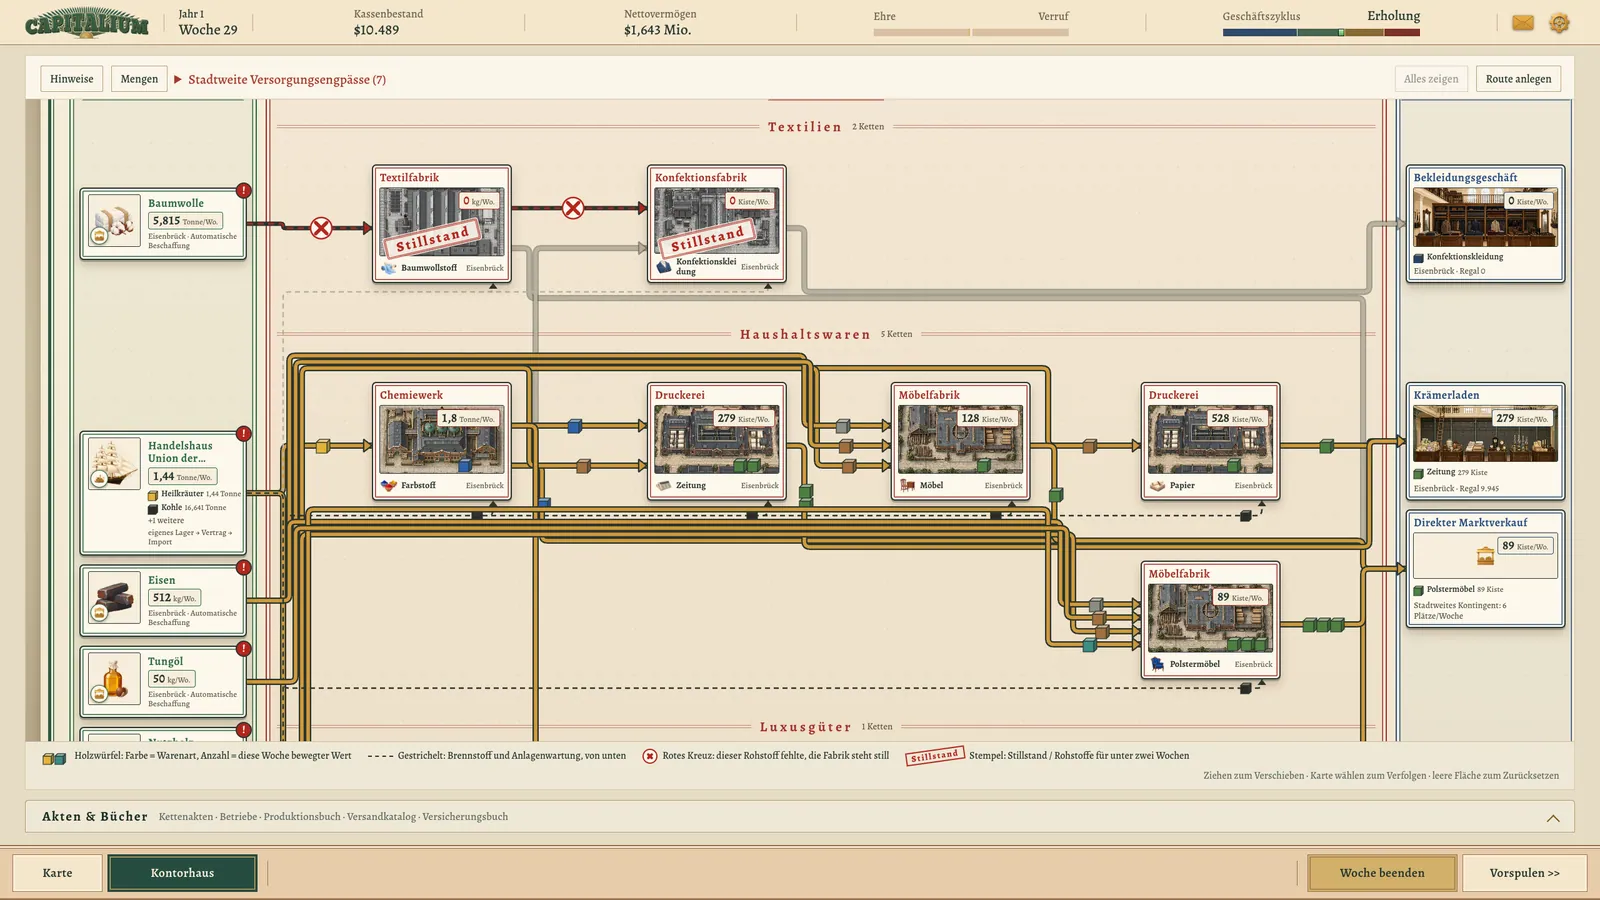1600x900 pixels.
Task: Select the Kontorhaus view
Action: pos(182,873)
